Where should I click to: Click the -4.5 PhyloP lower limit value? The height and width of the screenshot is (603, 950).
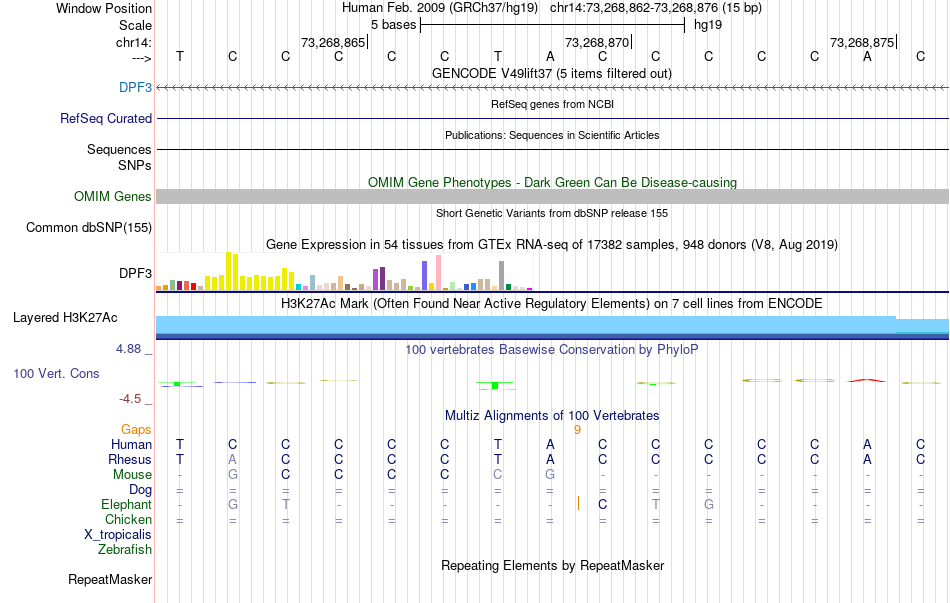tap(130, 399)
